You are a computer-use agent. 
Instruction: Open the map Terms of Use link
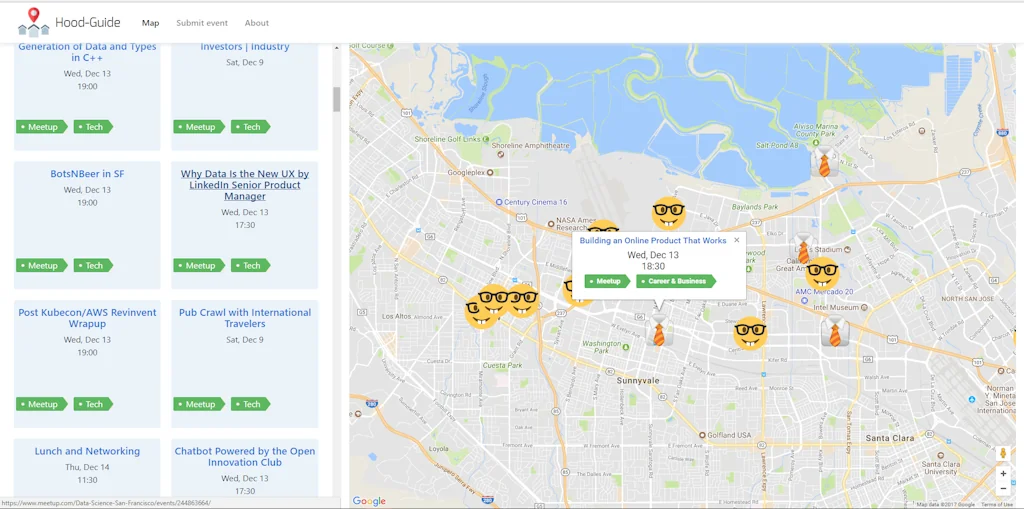point(997,504)
